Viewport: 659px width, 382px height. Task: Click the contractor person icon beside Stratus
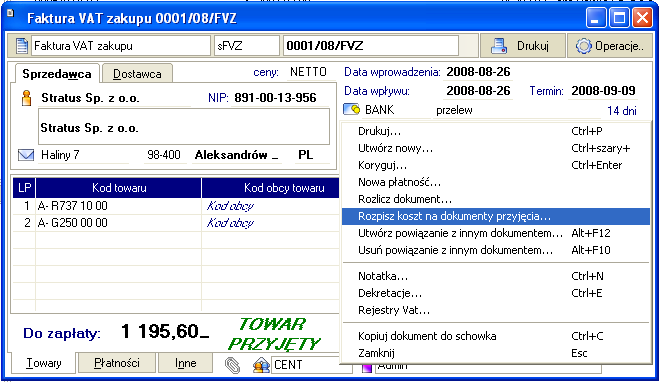(x=26, y=98)
